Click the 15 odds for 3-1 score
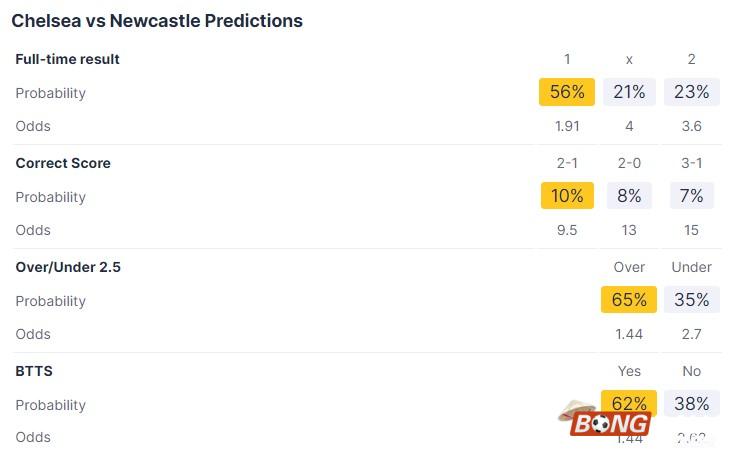This screenshot has height=455, width=733. pyautogui.click(x=691, y=230)
